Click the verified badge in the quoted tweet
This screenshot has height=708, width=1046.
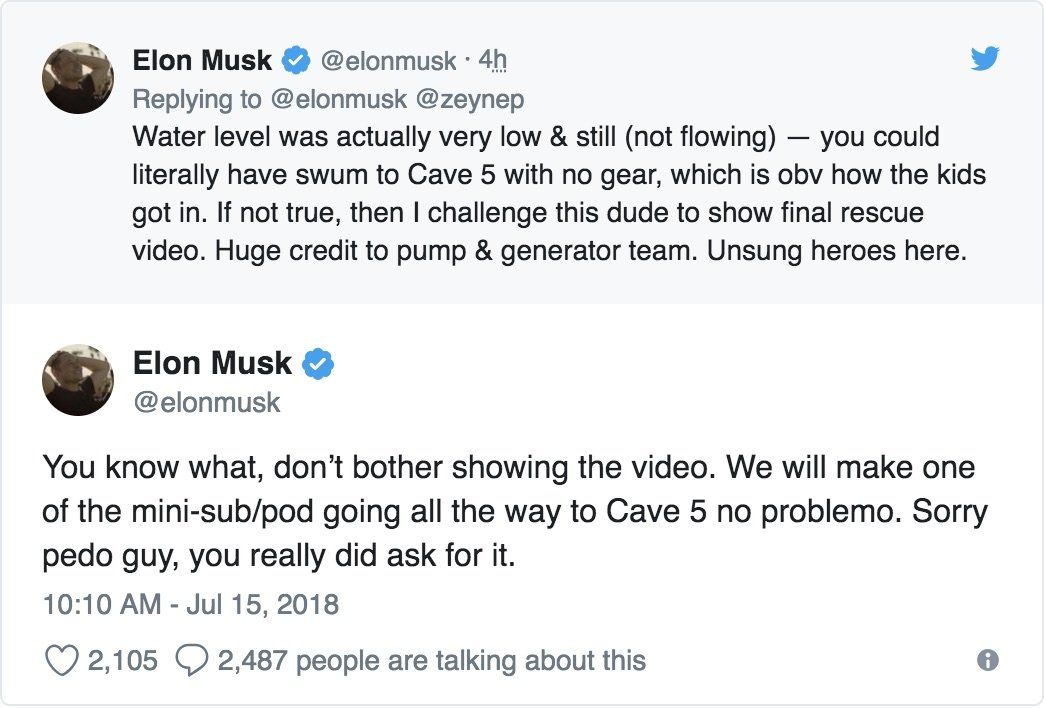pyautogui.click(x=295, y=61)
